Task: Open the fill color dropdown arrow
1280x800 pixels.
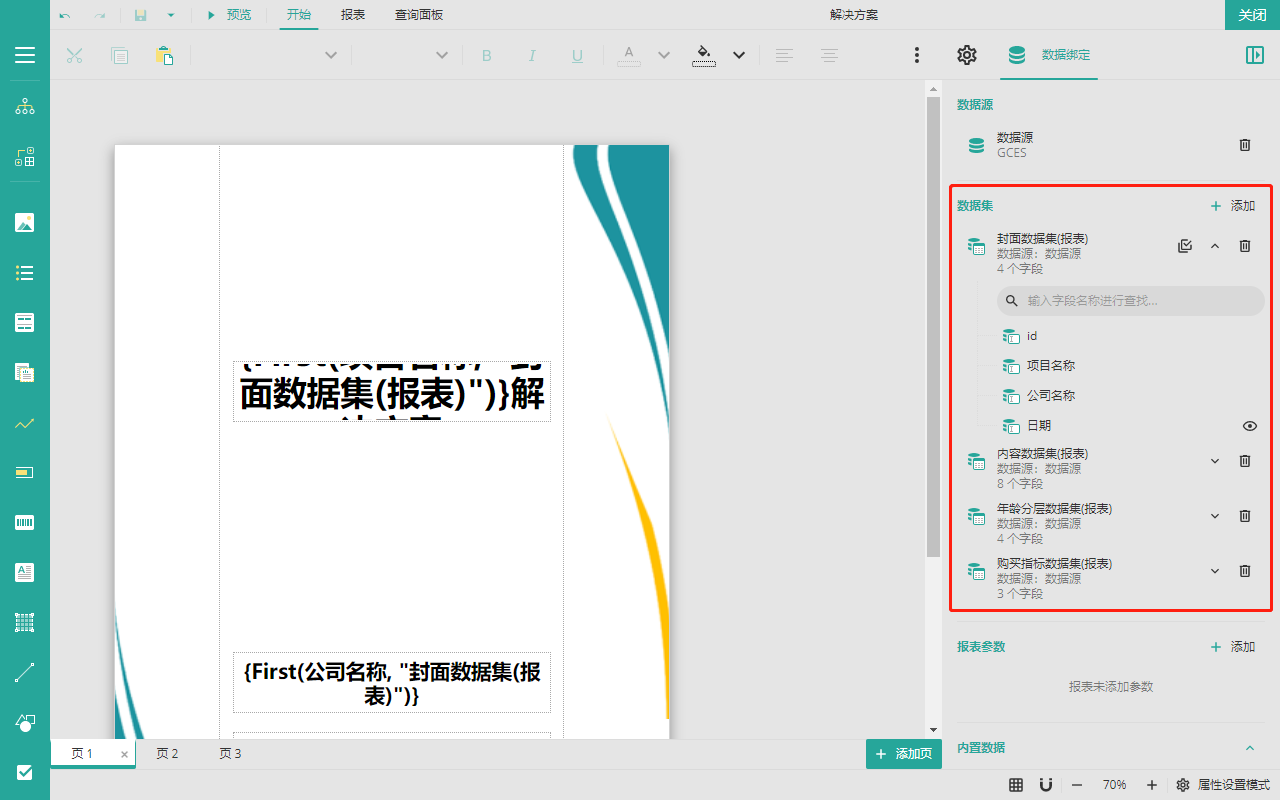Action: pos(739,55)
